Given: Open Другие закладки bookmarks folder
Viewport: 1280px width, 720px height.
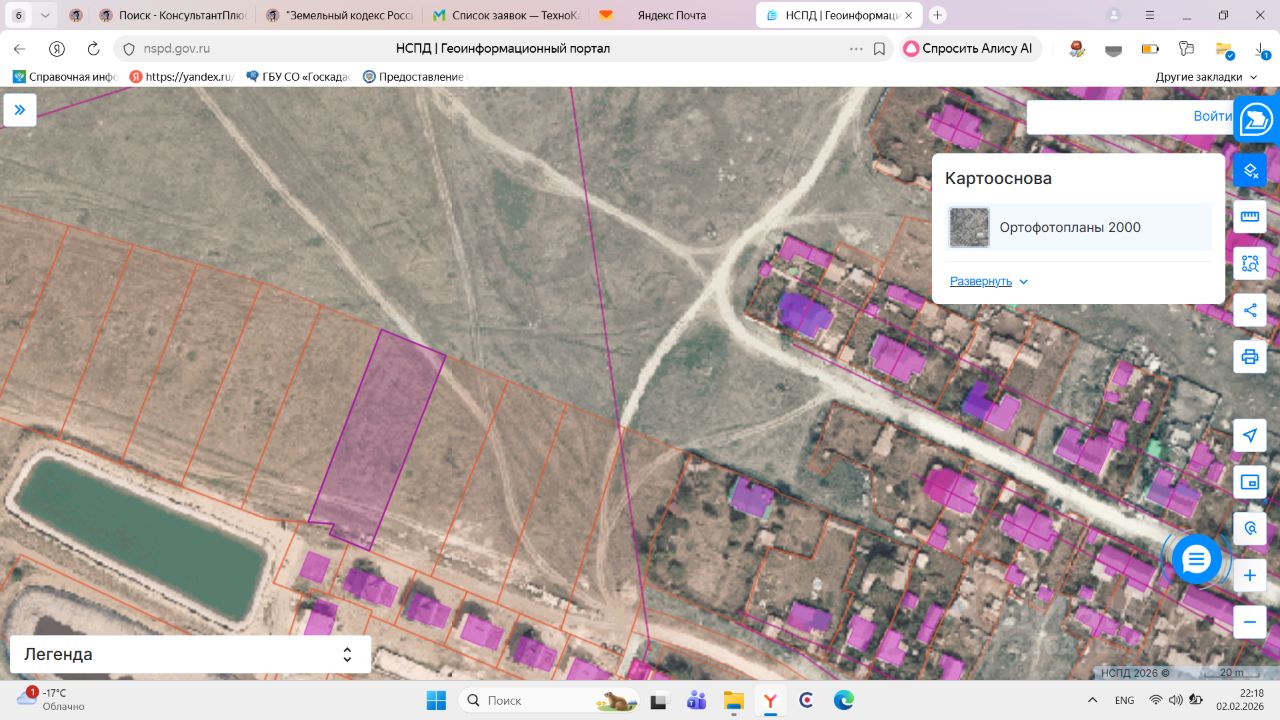Looking at the screenshot, I should pyautogui.click(x=1206, y=77).
